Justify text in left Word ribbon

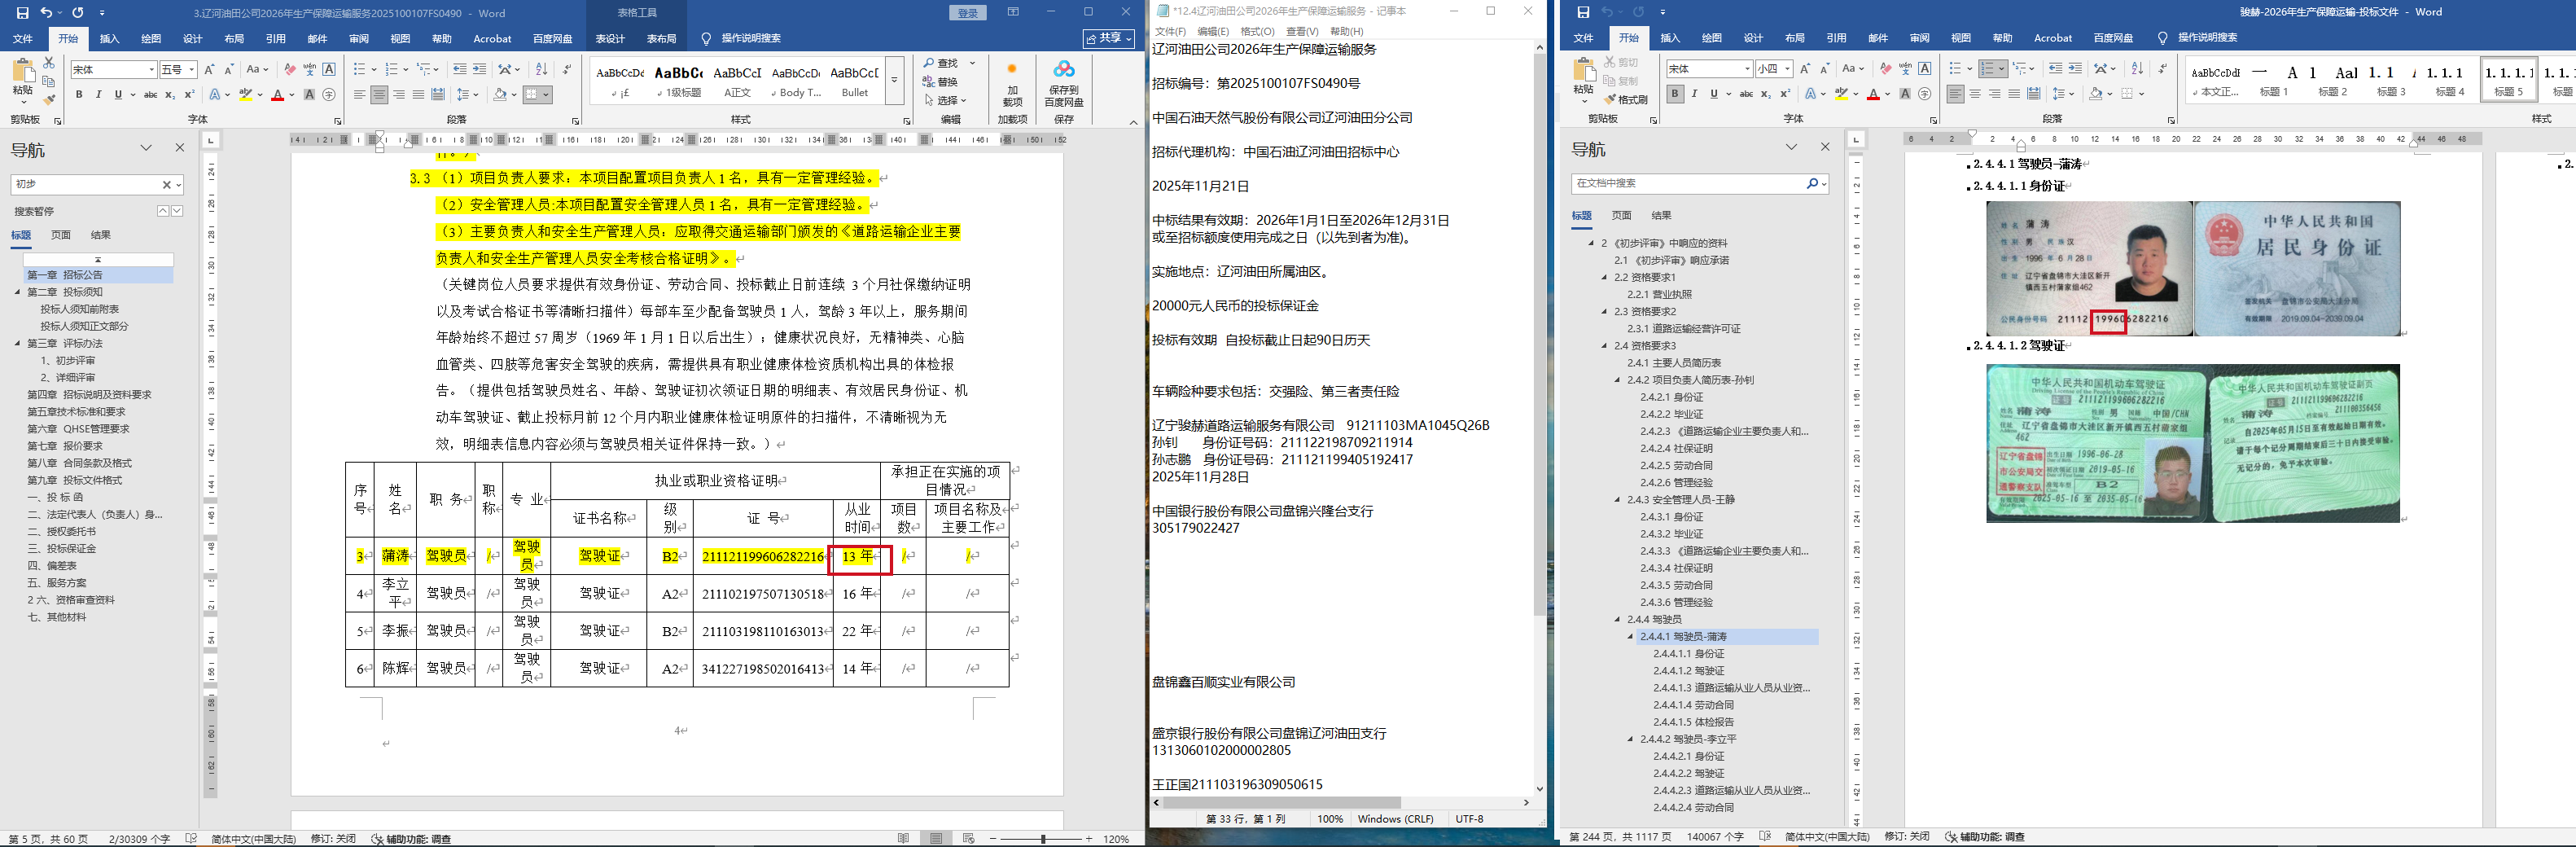pyautogui.click(x=418, y=95)
